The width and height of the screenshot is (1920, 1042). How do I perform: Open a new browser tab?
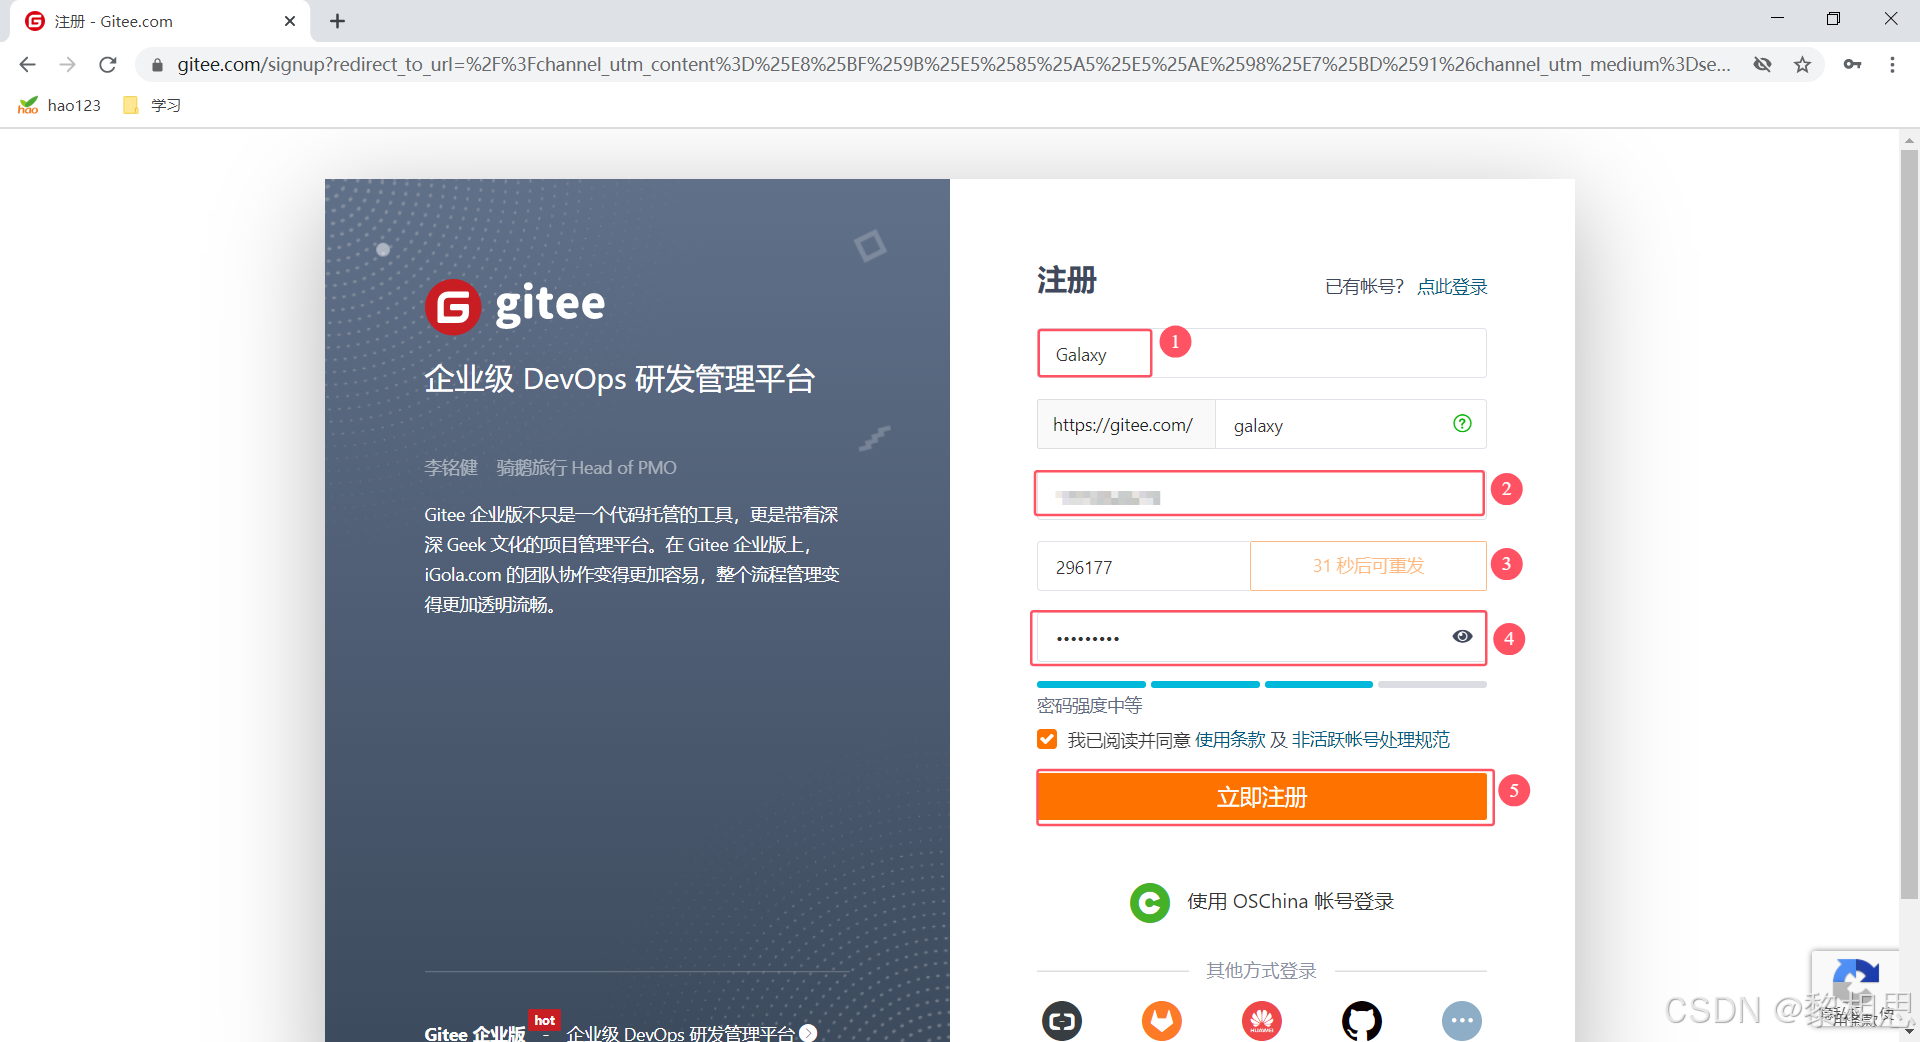click(x=337, y=21)
